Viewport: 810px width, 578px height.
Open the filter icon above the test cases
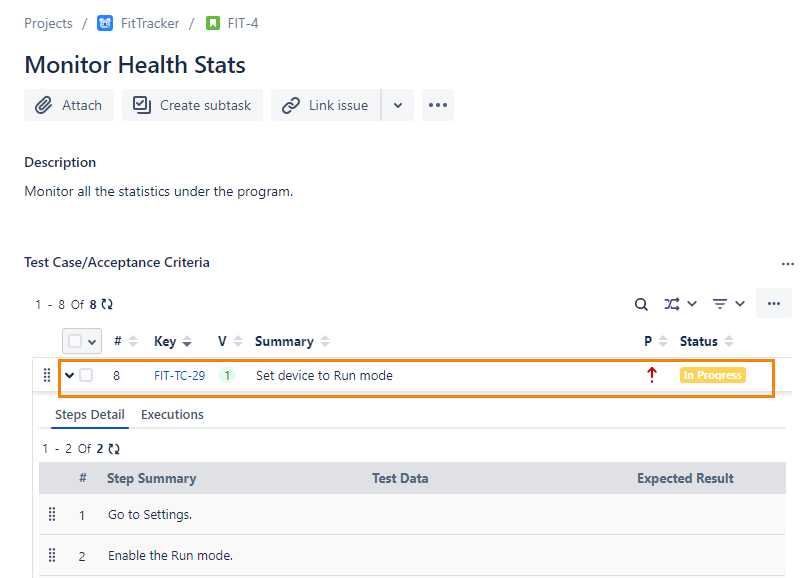(720, 303)
